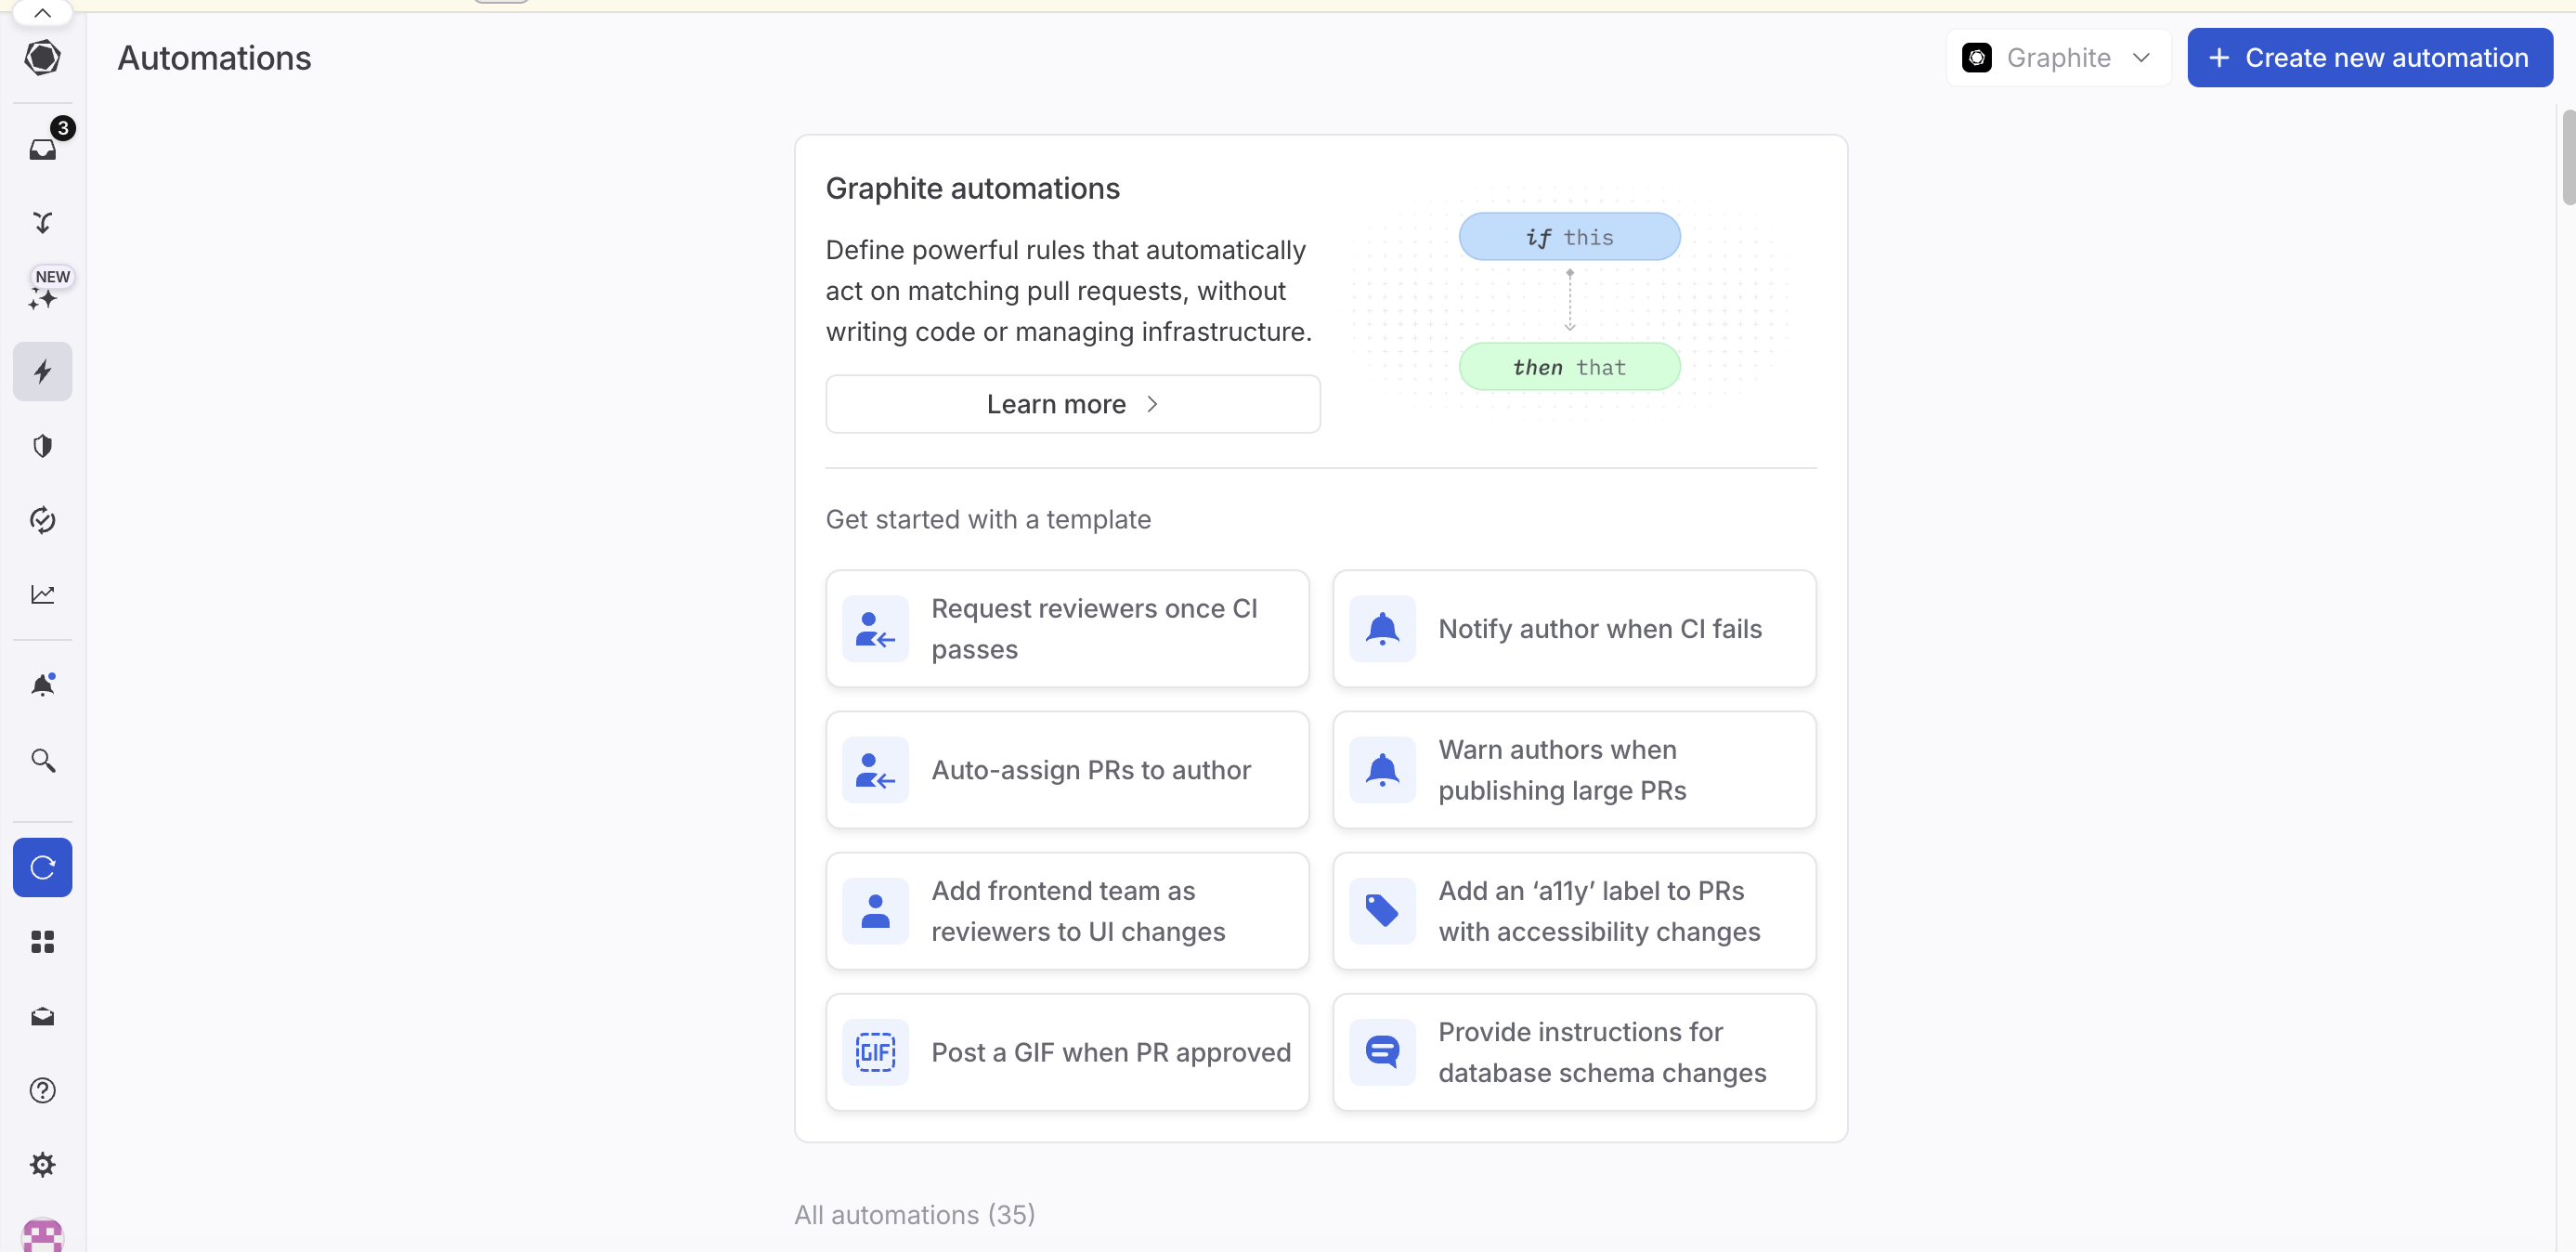2576x1252 pixels.
Task: Click the shield security icon
Action: pyautogui.click(x=43, y=447)
